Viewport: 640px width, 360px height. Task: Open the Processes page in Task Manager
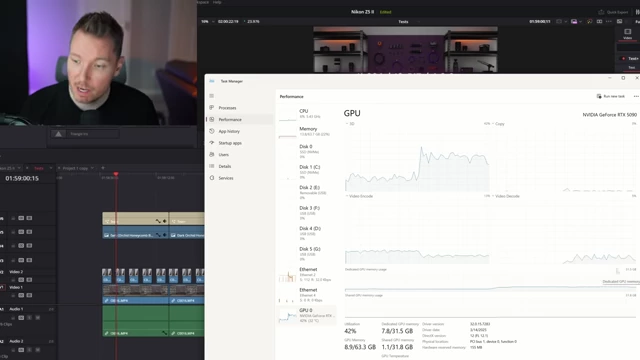tap(239, 108)
